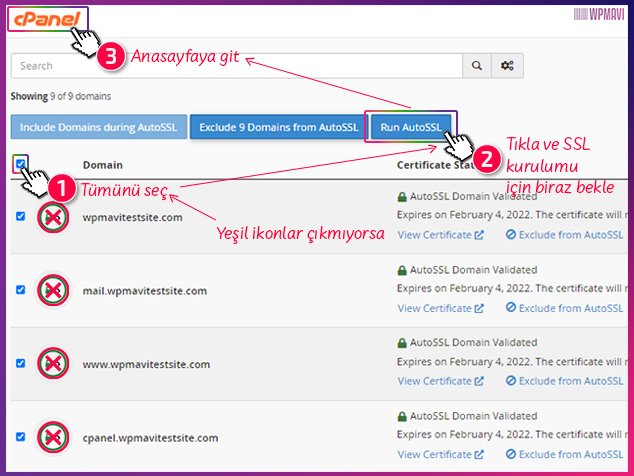Image resolution: width=634 pixels, height=476 pixels.
Task: Click expiry text in cpanel.wpmavitestsite.com row
Action: (512, 434)
